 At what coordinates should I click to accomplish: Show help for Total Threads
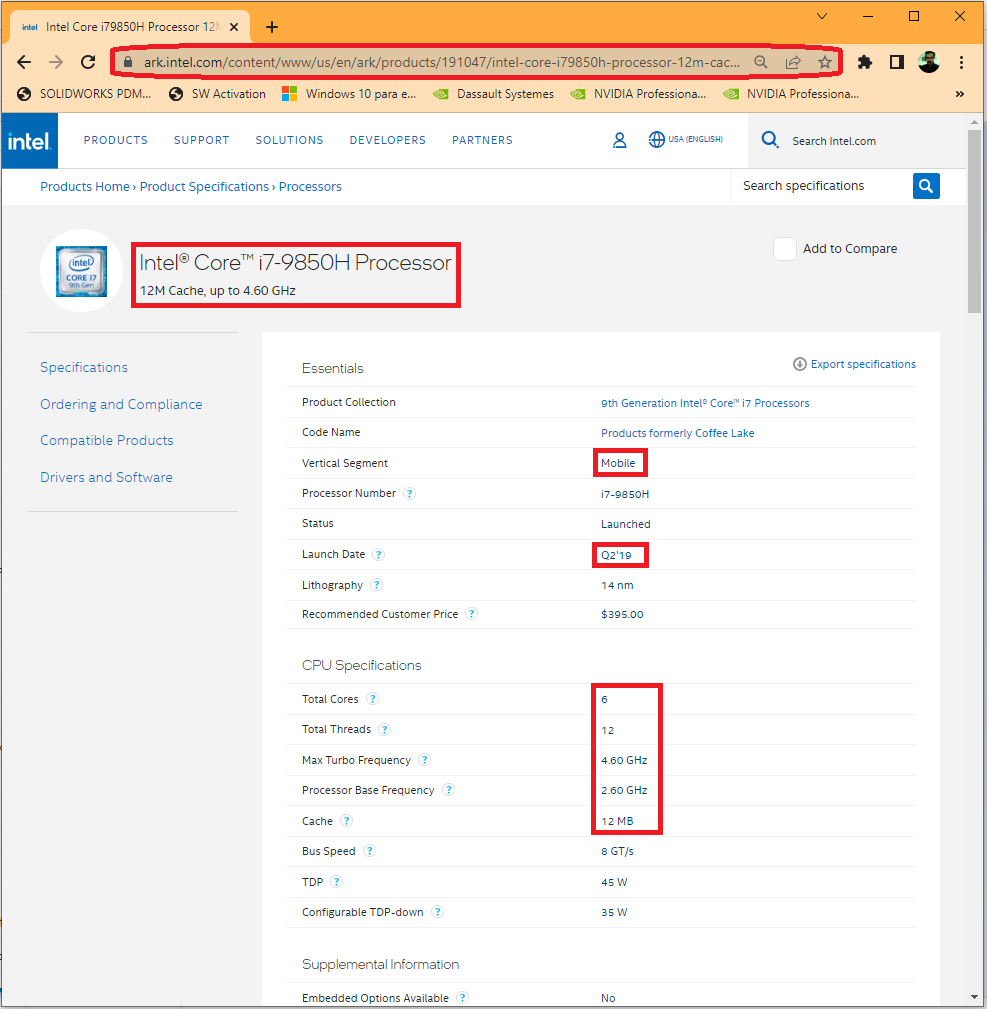pos(384,730)
